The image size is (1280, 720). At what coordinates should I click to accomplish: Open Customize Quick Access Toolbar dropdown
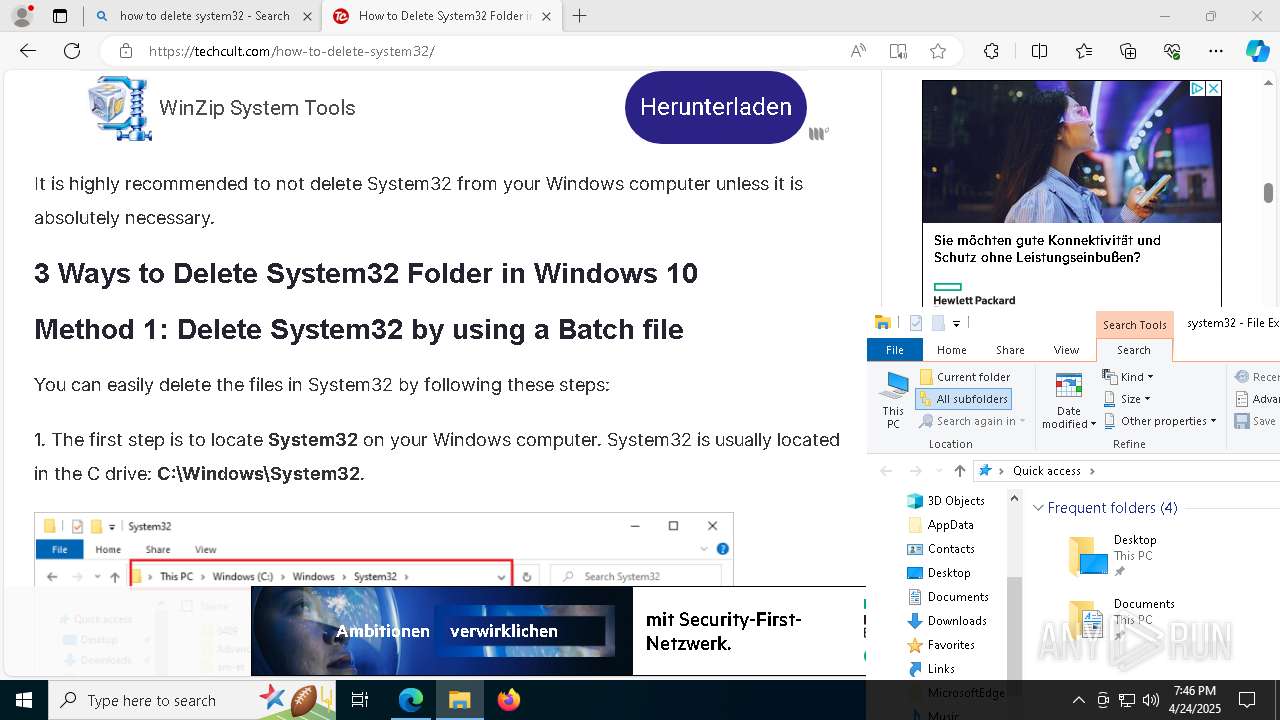click(956, 323)
